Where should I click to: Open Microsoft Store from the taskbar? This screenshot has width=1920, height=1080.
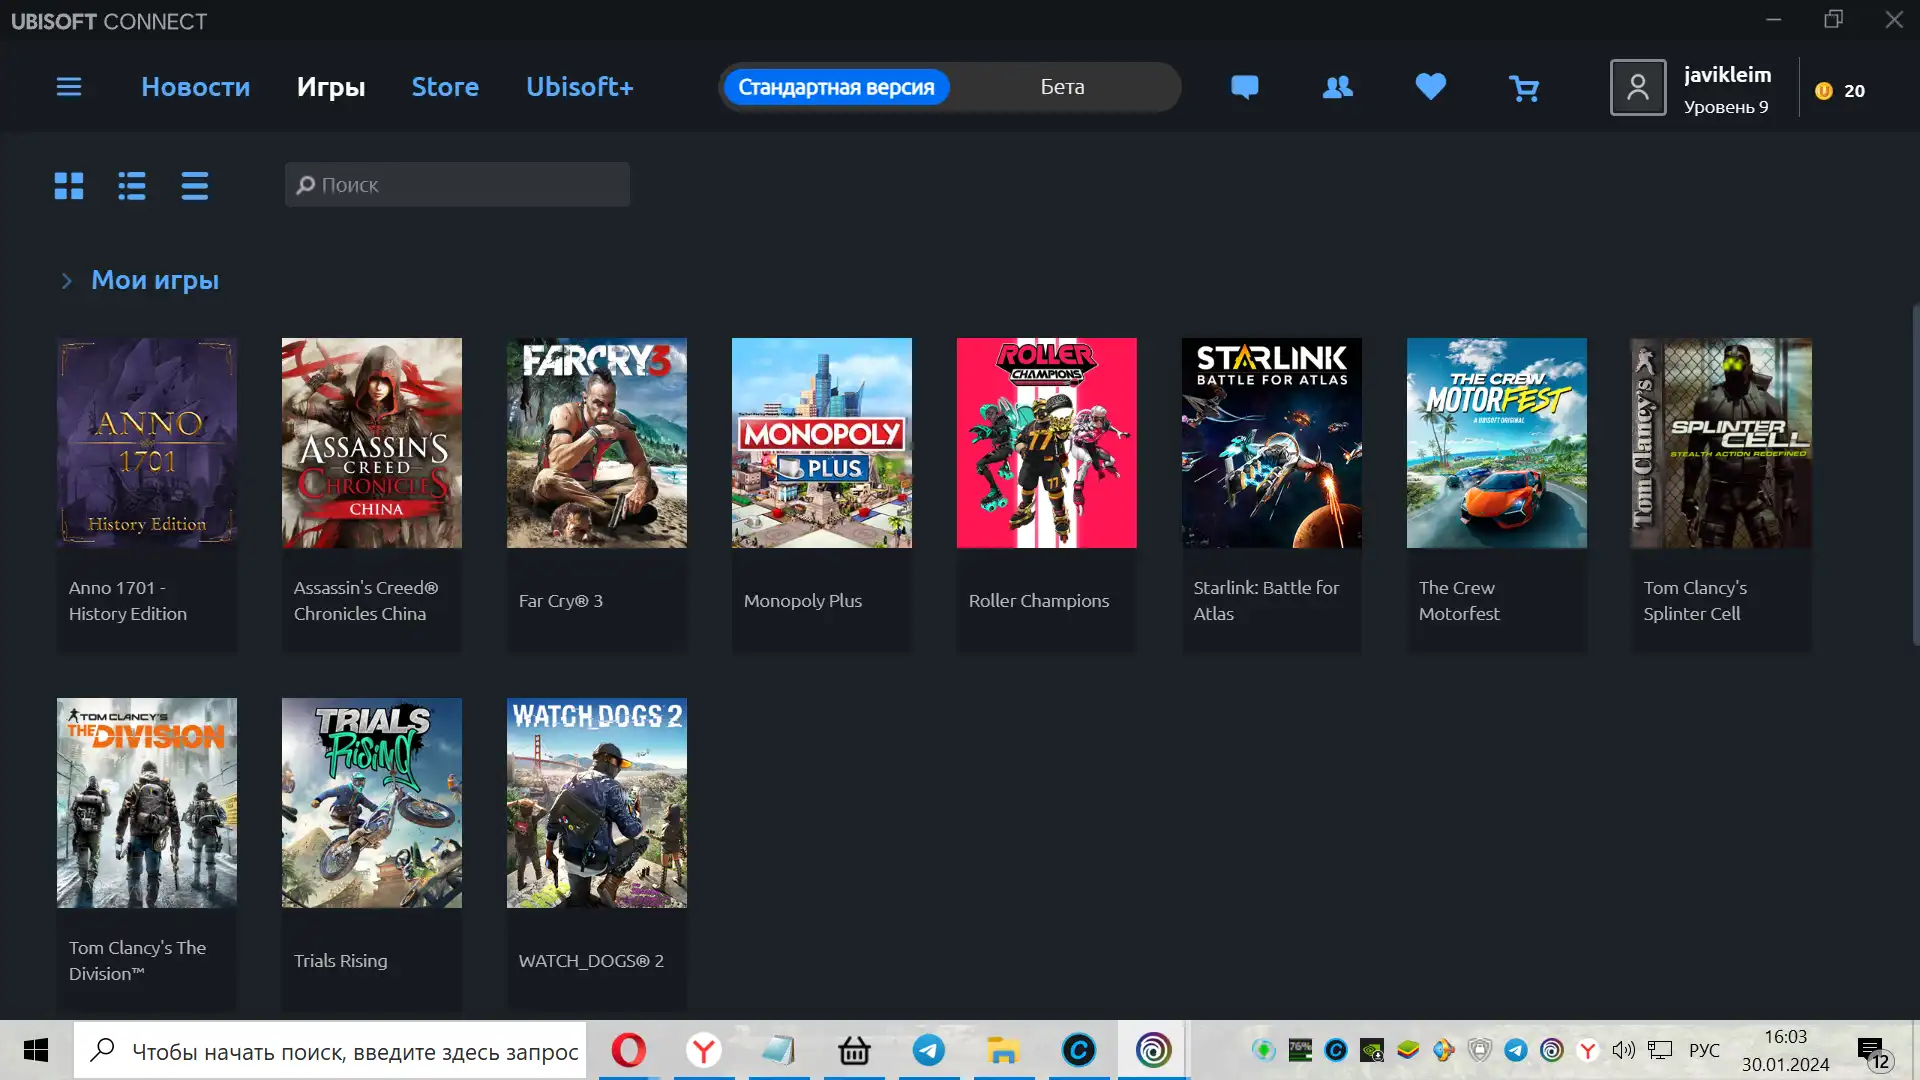[854, 1051]
